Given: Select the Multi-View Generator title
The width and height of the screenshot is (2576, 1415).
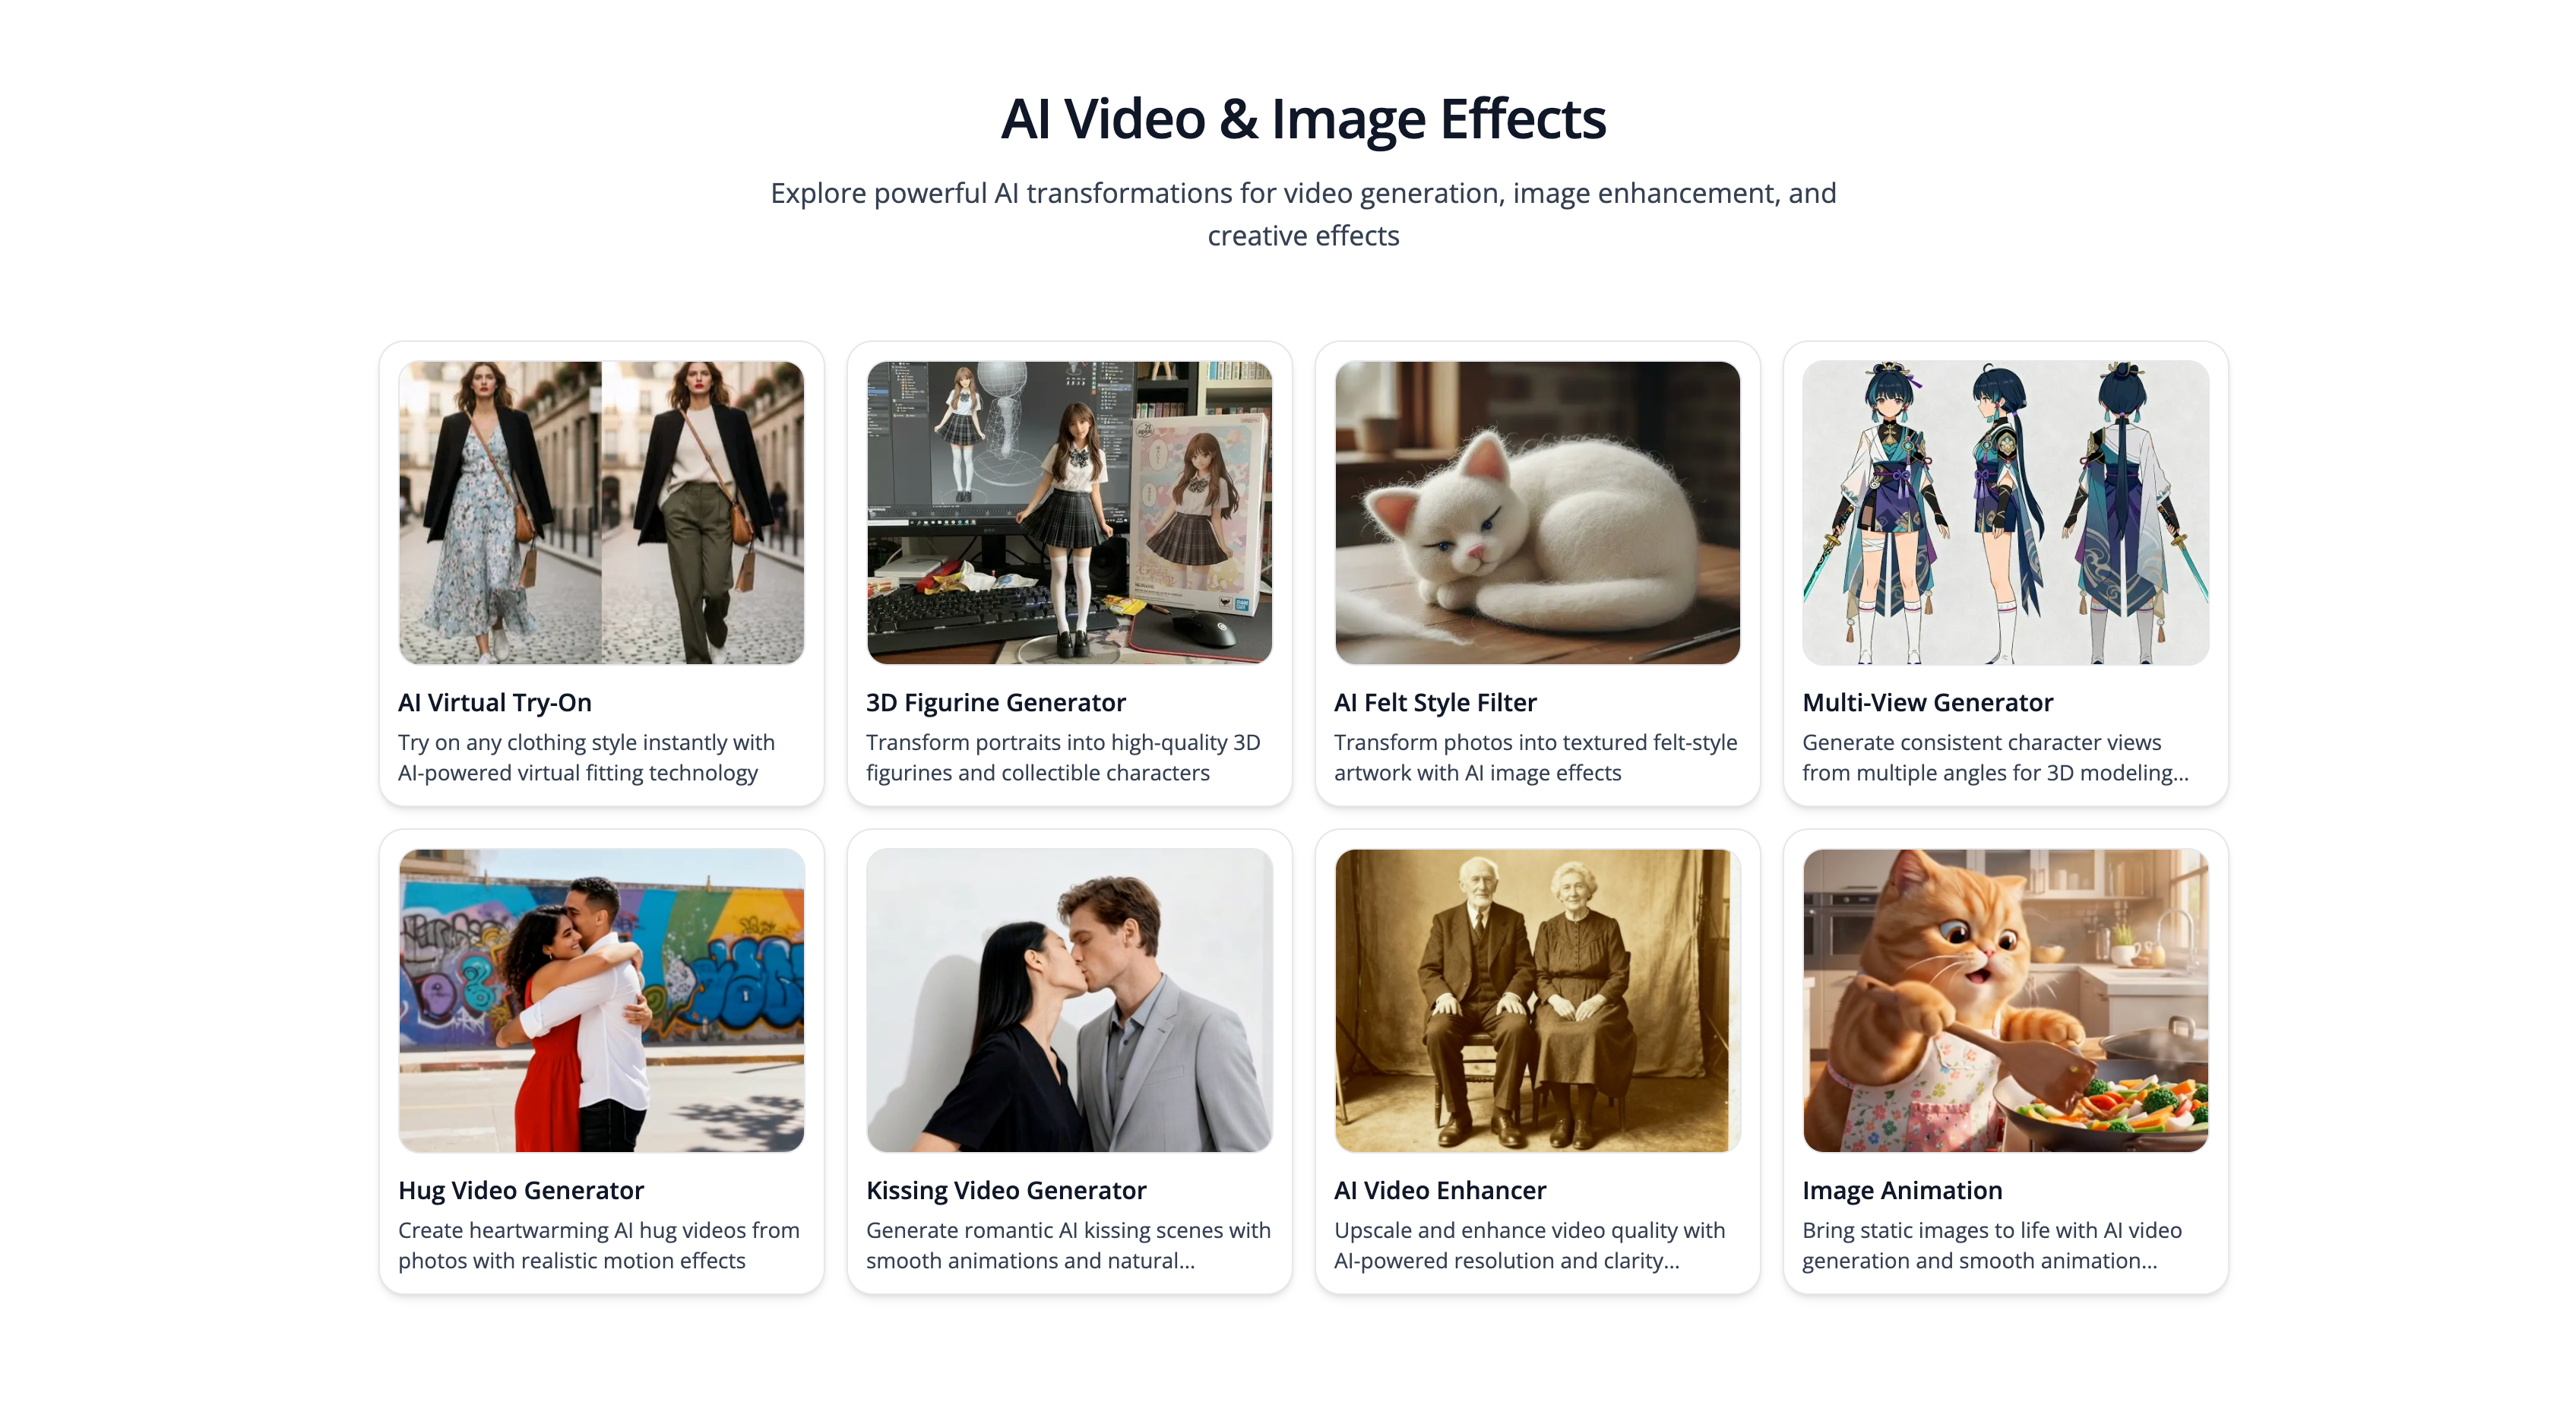Looking at the screenshot, I should (1927, 702).
